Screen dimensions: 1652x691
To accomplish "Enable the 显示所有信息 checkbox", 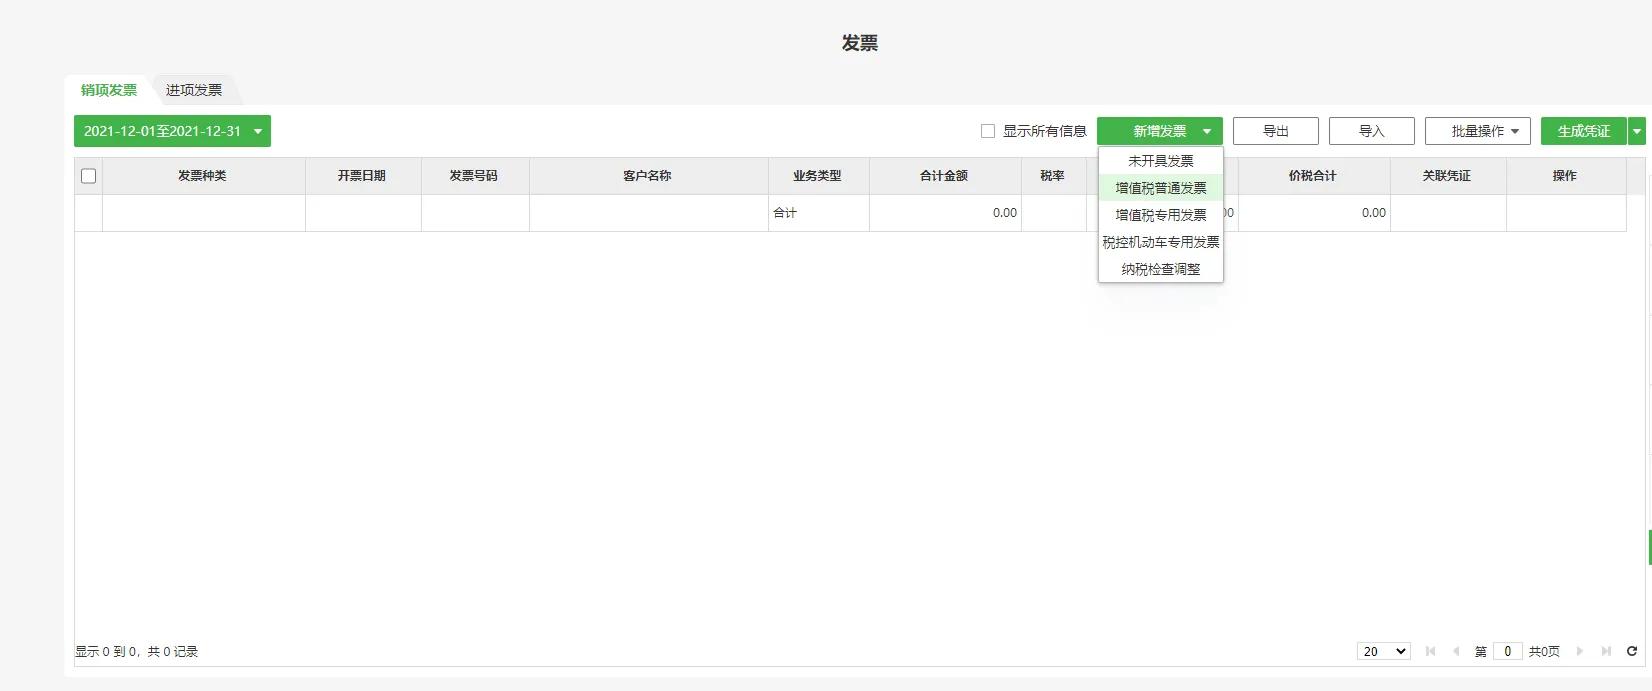I will pos(988,131).
